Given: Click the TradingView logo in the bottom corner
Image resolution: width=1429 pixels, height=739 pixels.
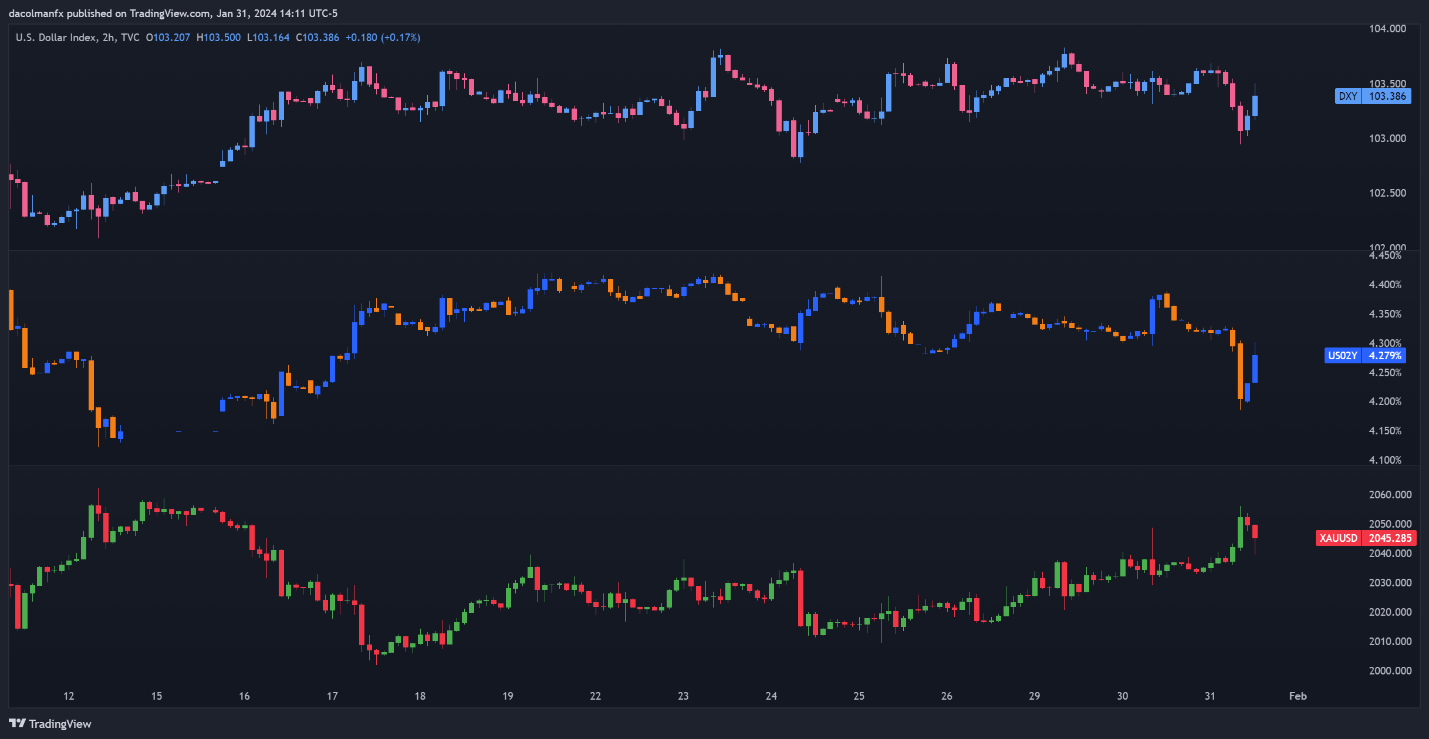Looking at the screenshot, I should click(36, 723).
